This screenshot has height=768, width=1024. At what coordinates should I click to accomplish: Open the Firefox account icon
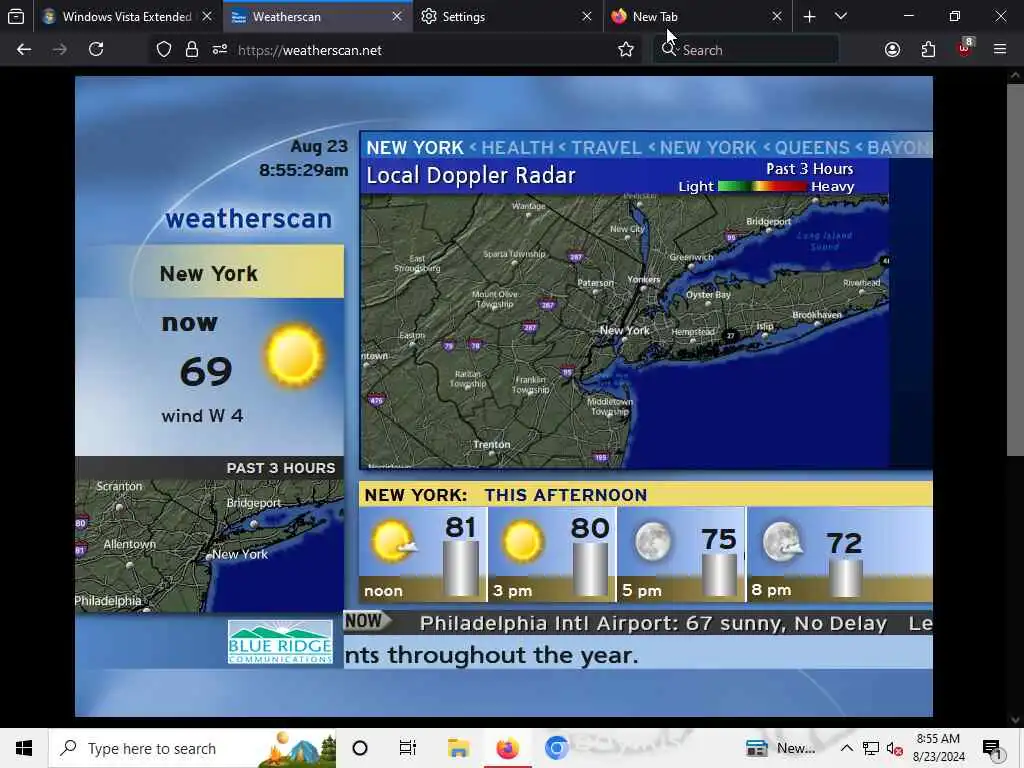point(892,50)
